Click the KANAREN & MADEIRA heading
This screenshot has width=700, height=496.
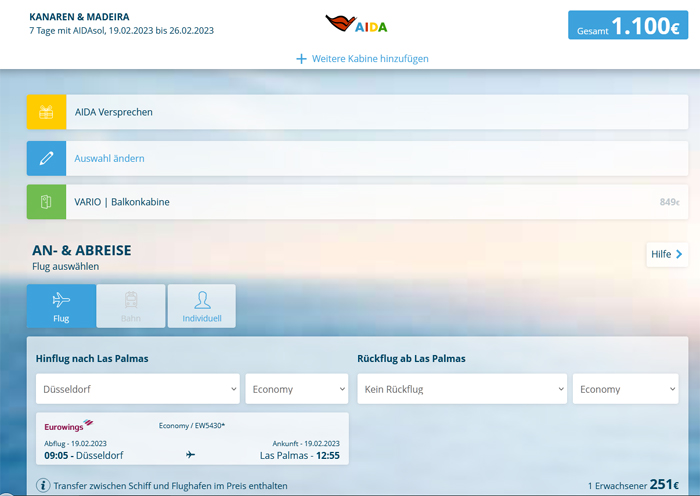point(79,17)
